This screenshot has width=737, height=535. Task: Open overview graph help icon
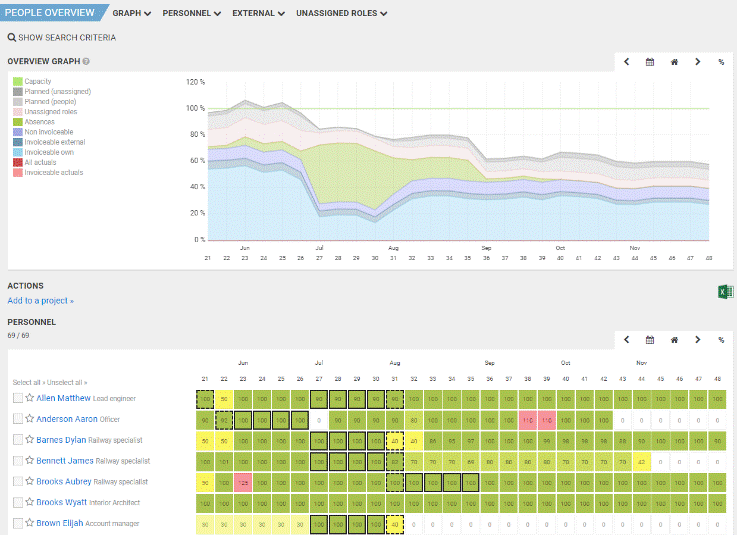(x=86, y=61)
